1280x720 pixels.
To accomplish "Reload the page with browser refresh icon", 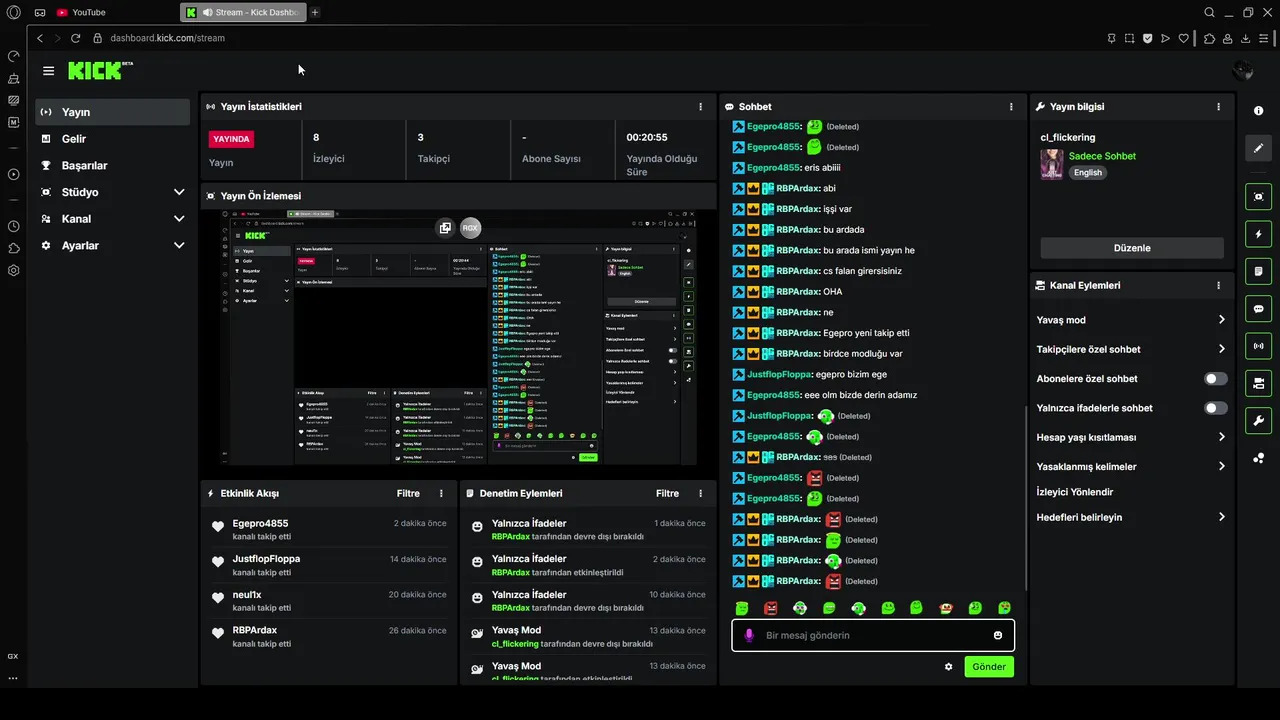I will [x=75, y=38].
